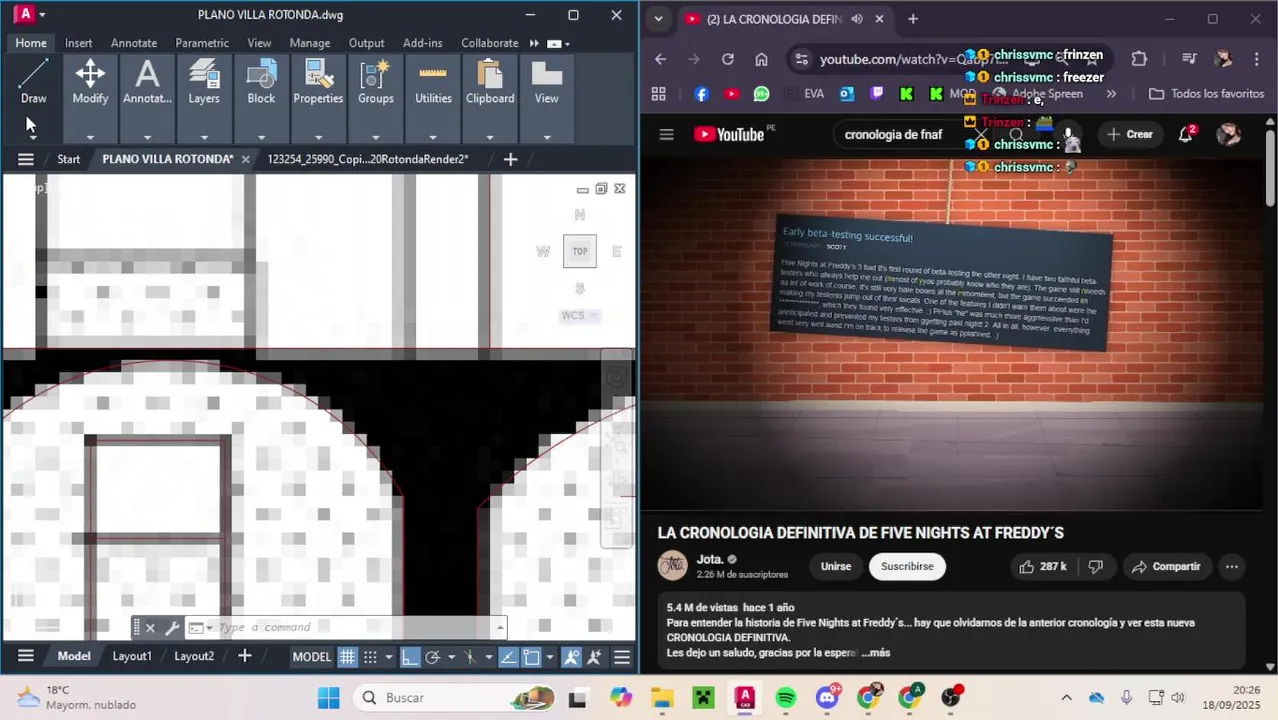Viewport: 1278px width, 720px height.
Task: Toggle isometric drafting in status bar
Action: [469, 657]
